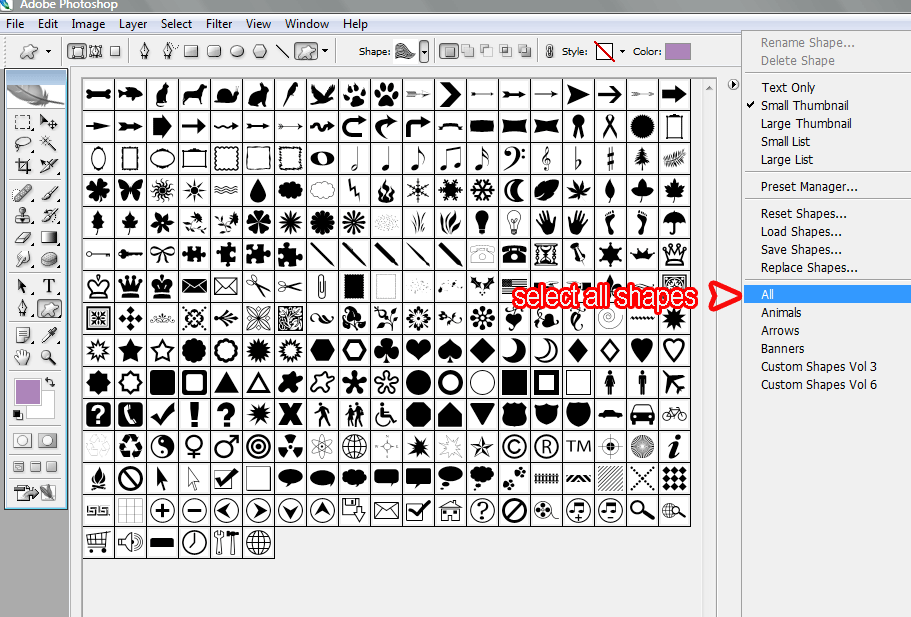The height and width of the screenshot is (617, 911).
Task: Select the Path Selection tool
Action: pos(23,286)
